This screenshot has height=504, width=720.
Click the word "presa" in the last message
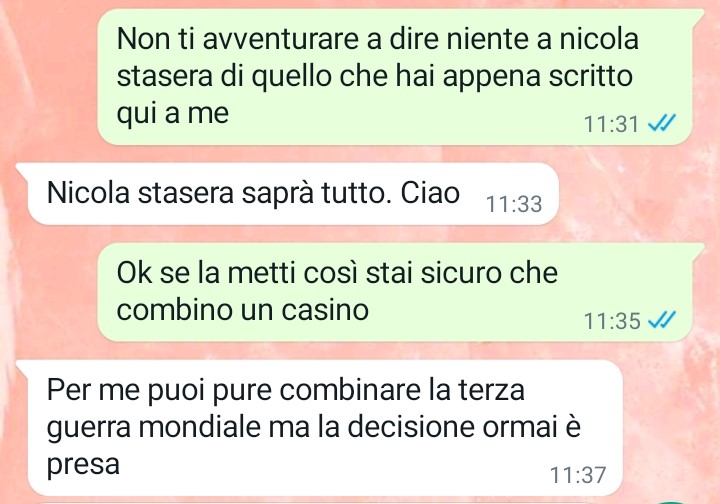[x=83, y=465]
